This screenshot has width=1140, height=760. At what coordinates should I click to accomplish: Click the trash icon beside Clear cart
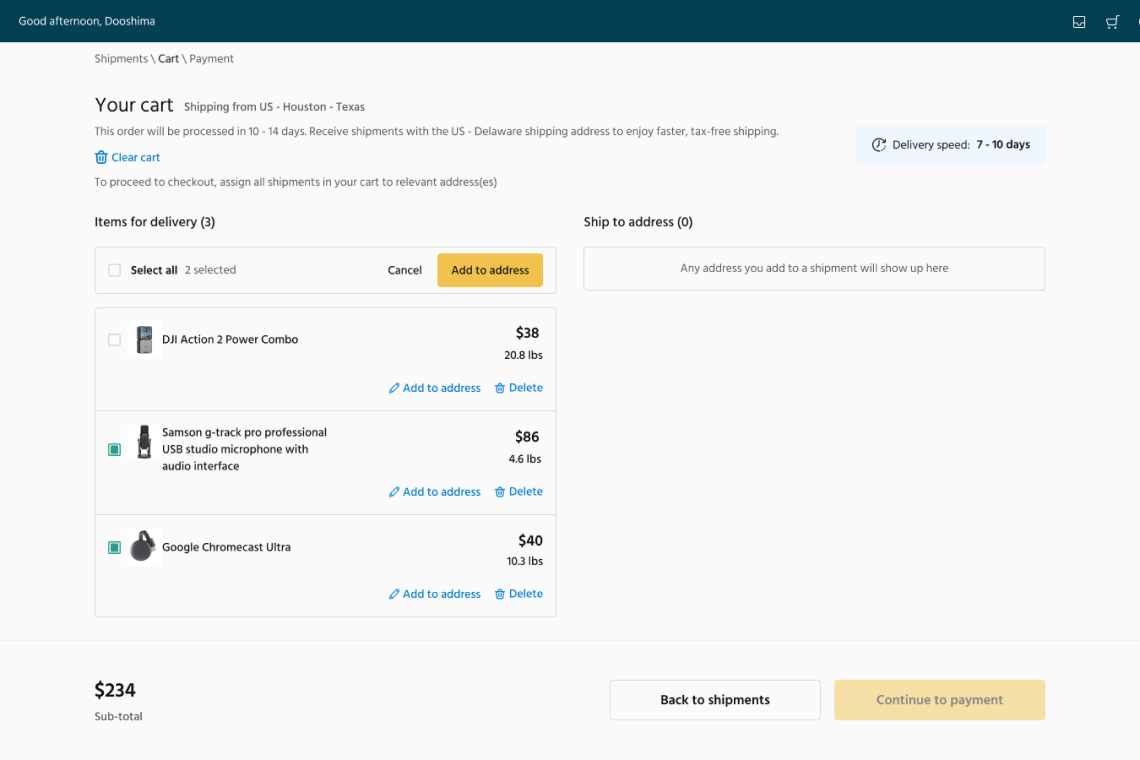101,157
